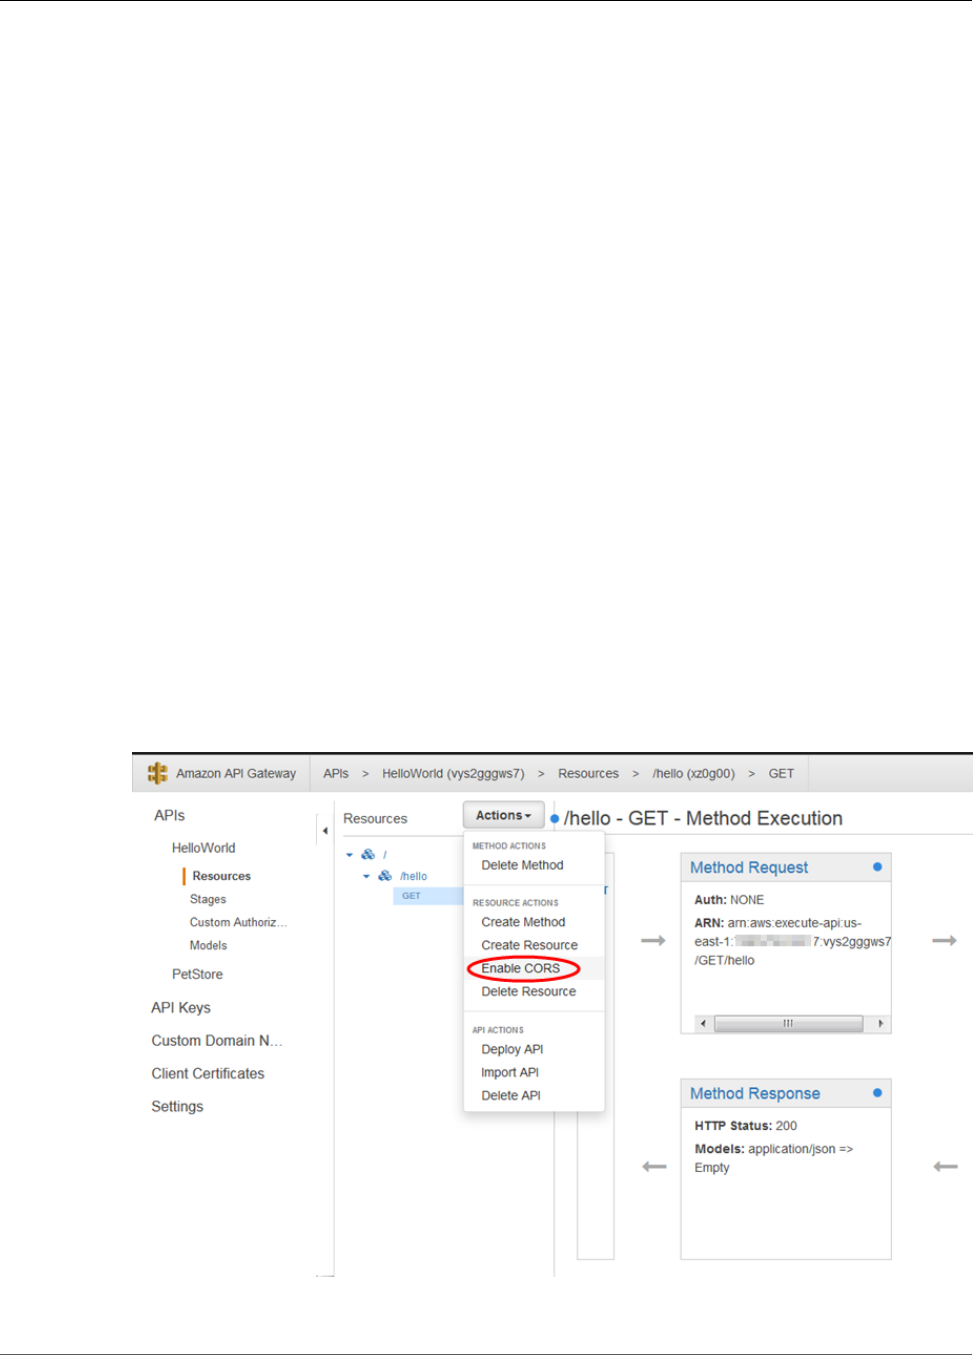973x1355 pixels.
Task: Click the GET breadcrumb item
Action: click(x=781, y=774)
